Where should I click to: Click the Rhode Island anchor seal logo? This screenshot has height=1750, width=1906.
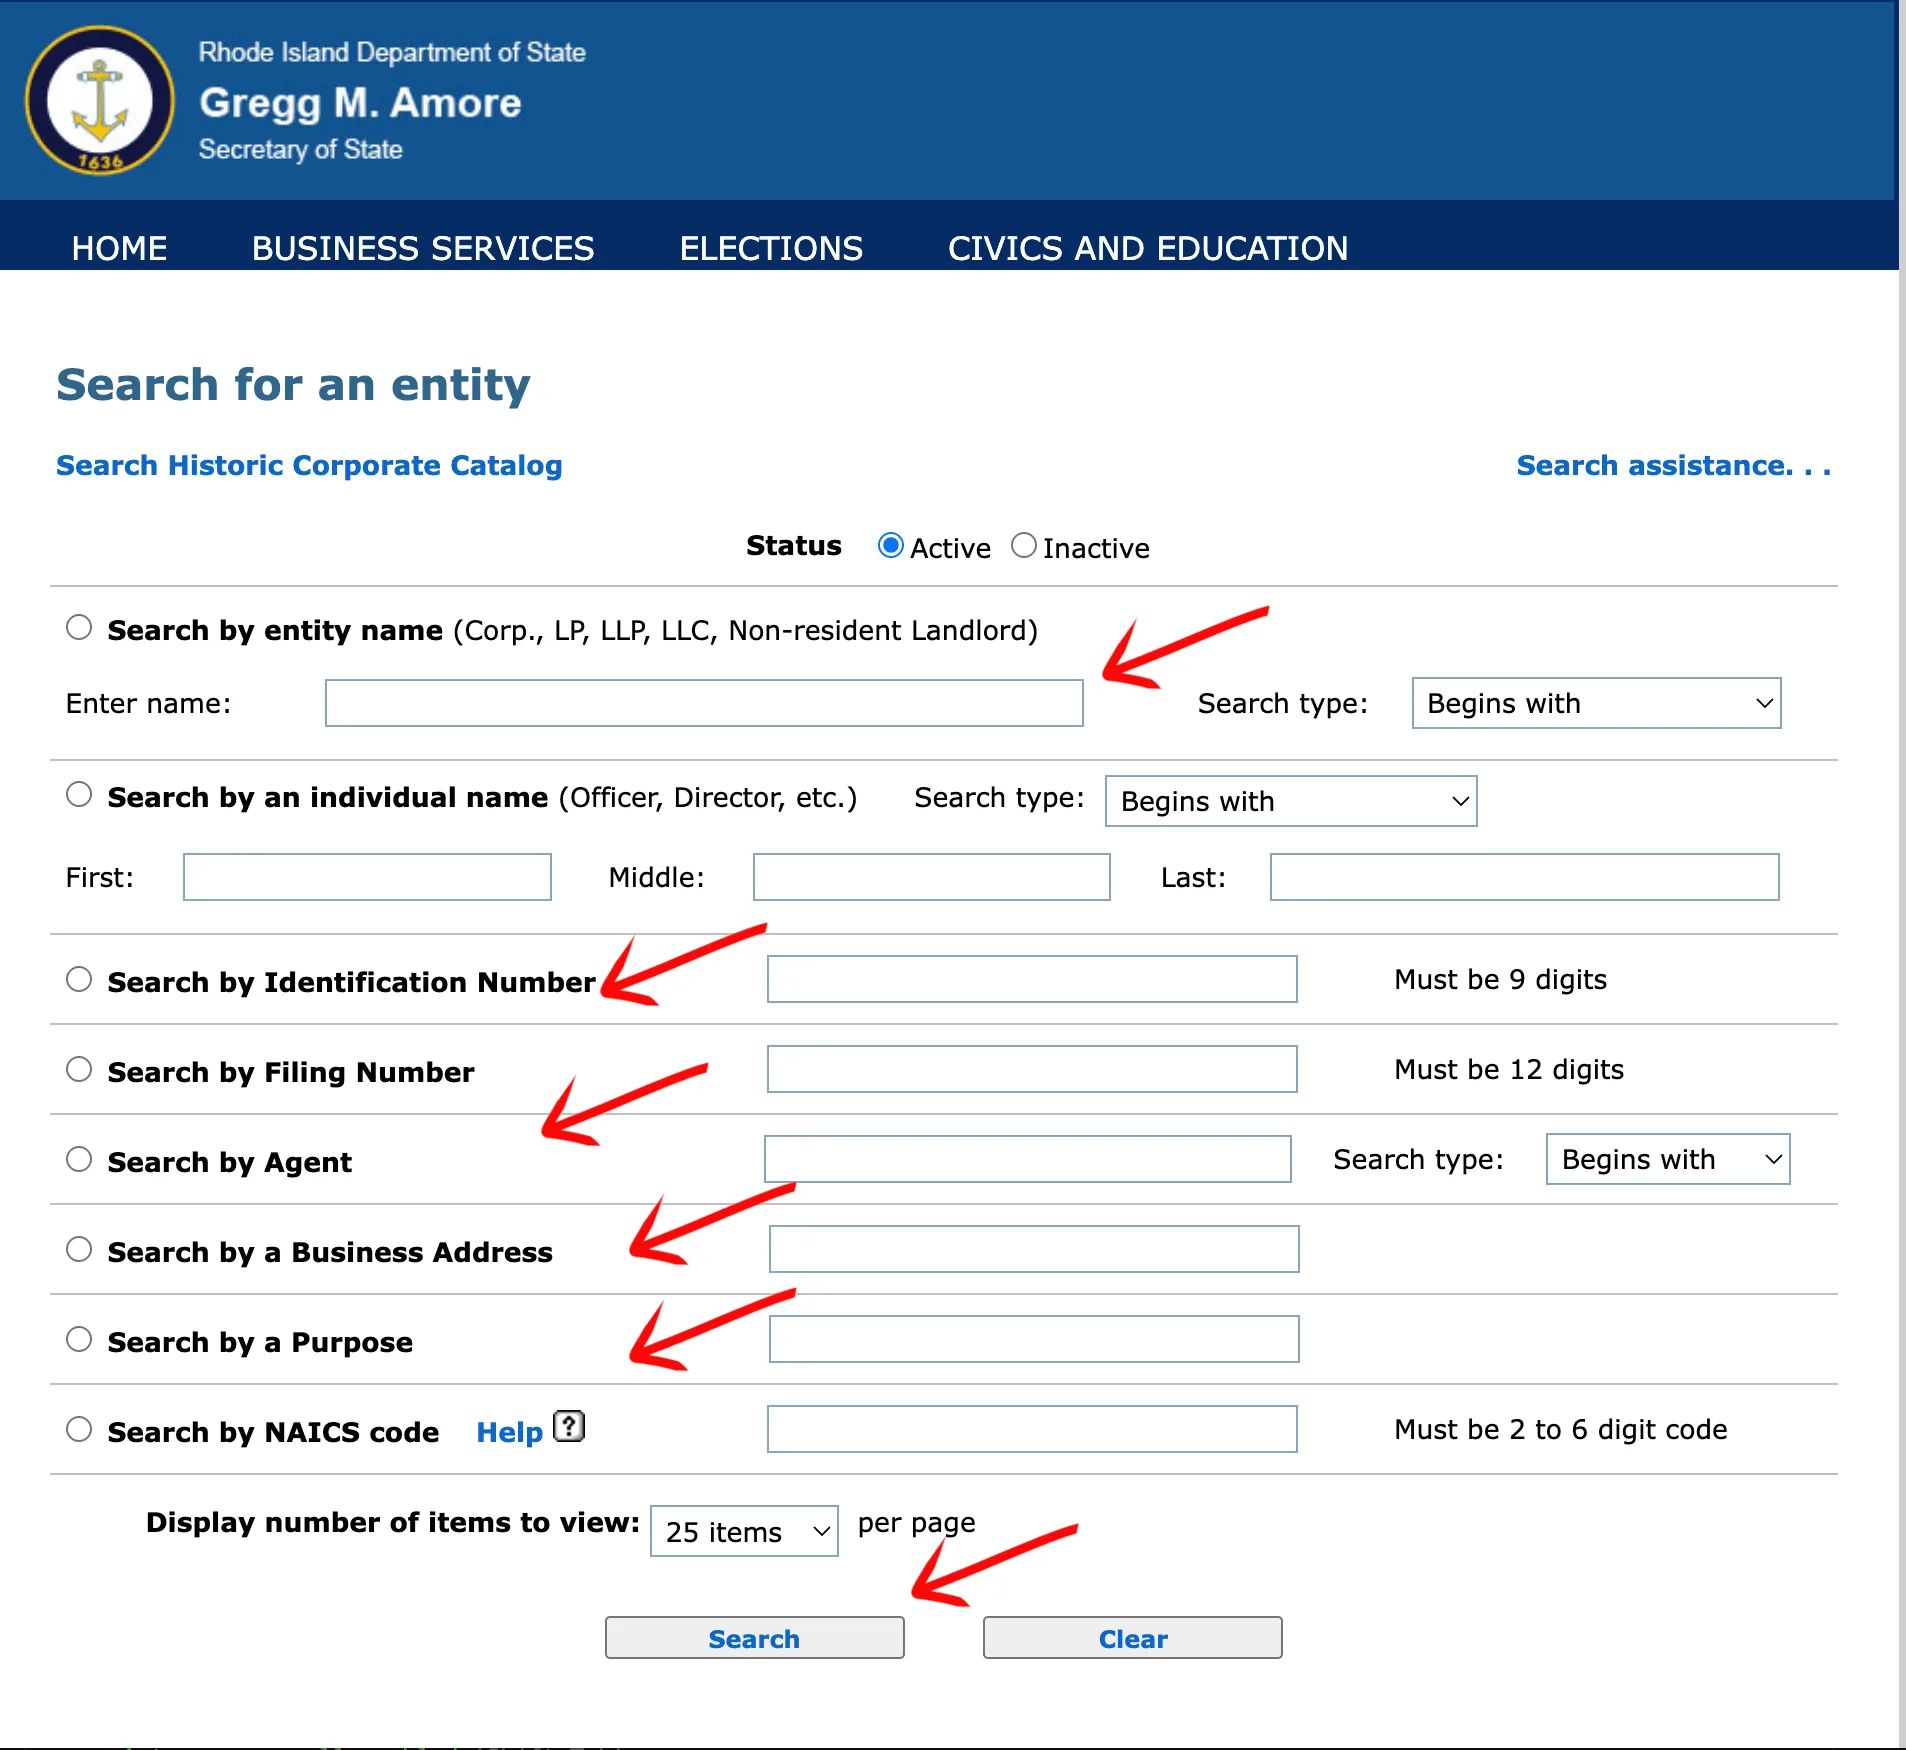tap(100, 100)
